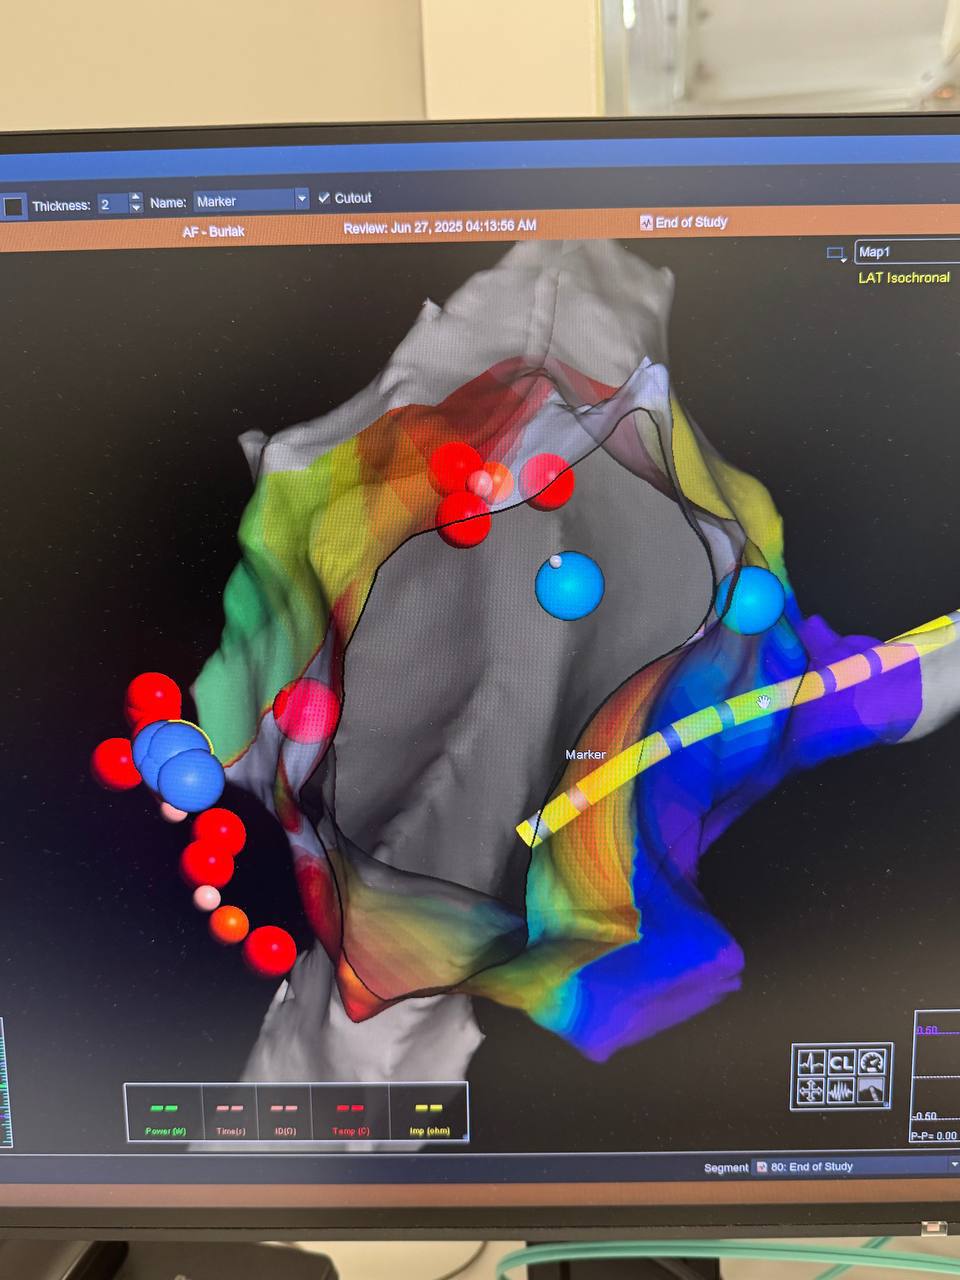Select the central blue tag sphere with white dot
Viewport: 960px width, 1280px height.
(570, 585)
